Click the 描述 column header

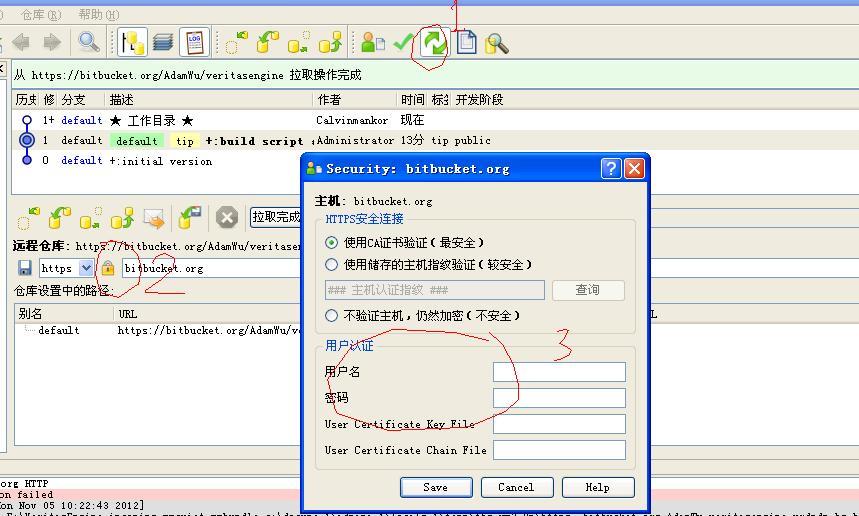208,99
